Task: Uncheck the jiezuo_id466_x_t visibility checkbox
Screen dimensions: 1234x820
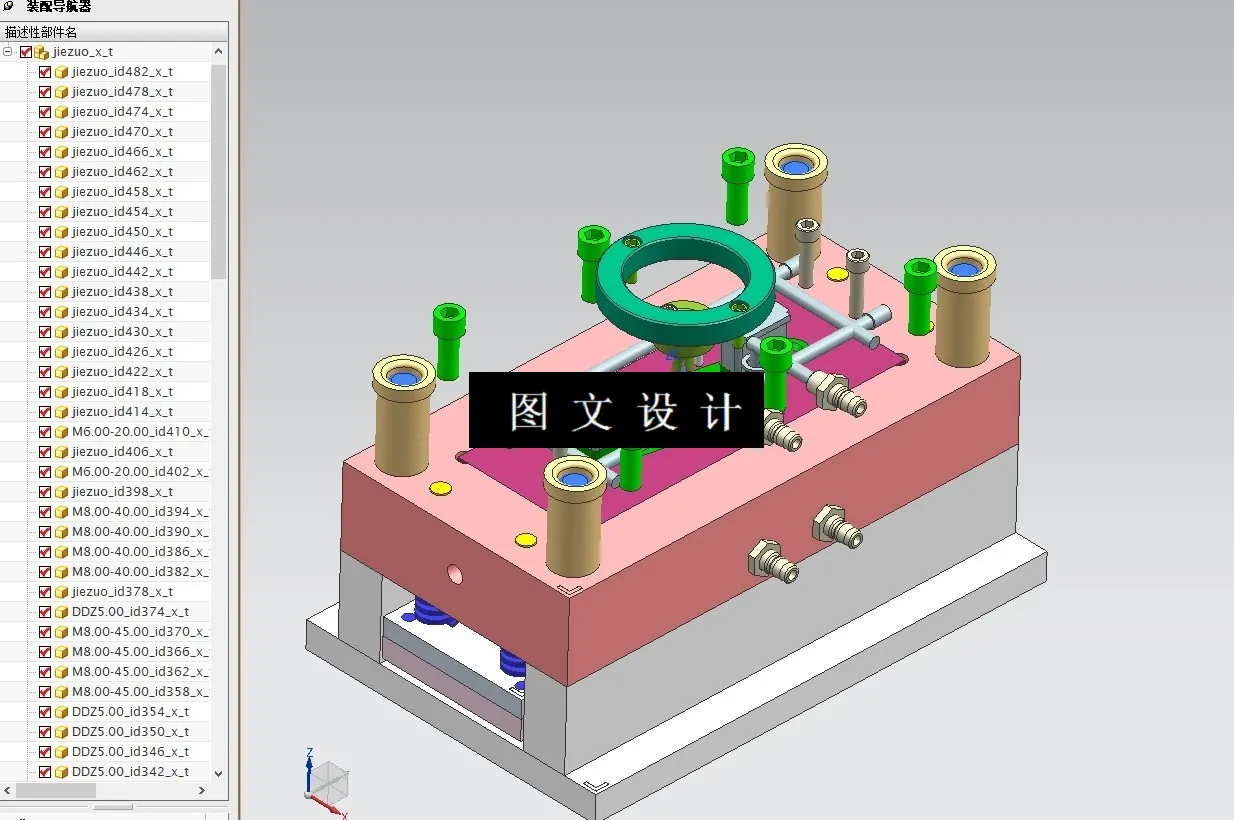Action: tap(45, 151)
